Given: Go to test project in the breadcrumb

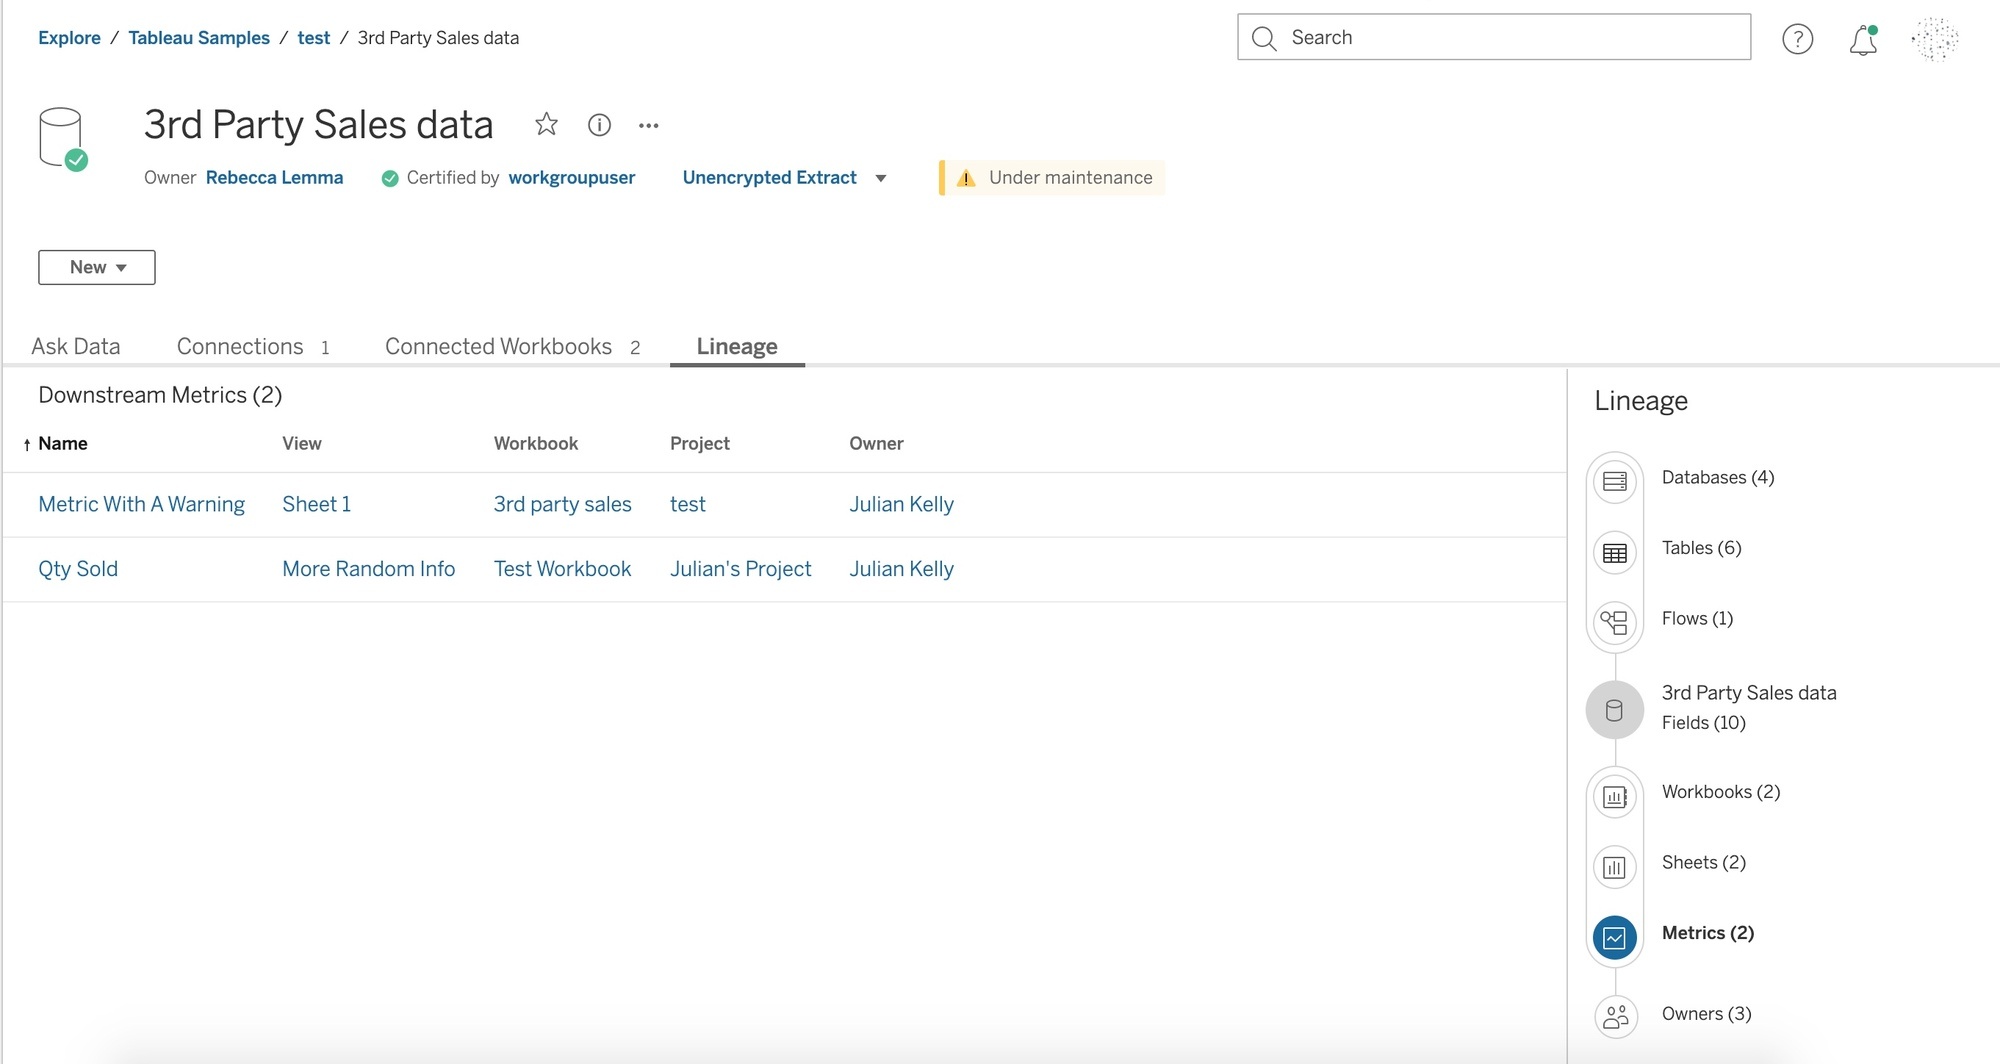Looking at the screenshot, I should 313,38.
